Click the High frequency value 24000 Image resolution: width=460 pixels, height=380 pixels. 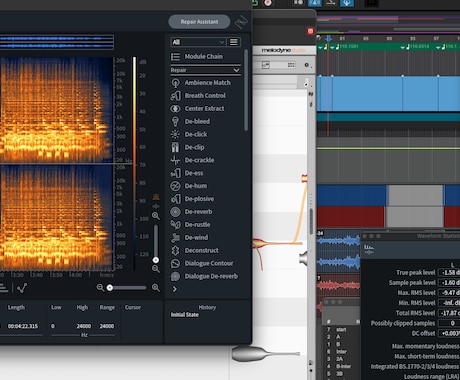click(x=83, y=326)
